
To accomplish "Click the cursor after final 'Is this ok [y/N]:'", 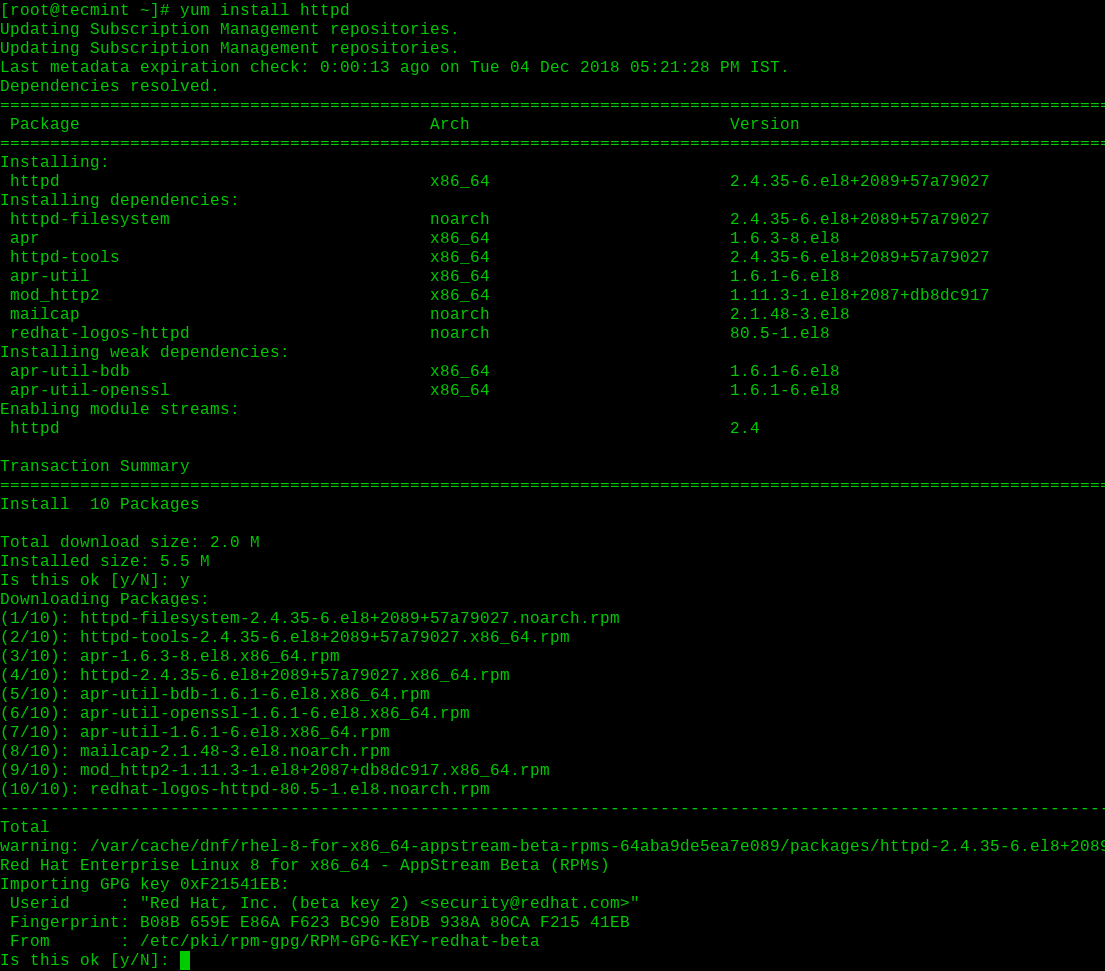I will click(x=185, y=960).
